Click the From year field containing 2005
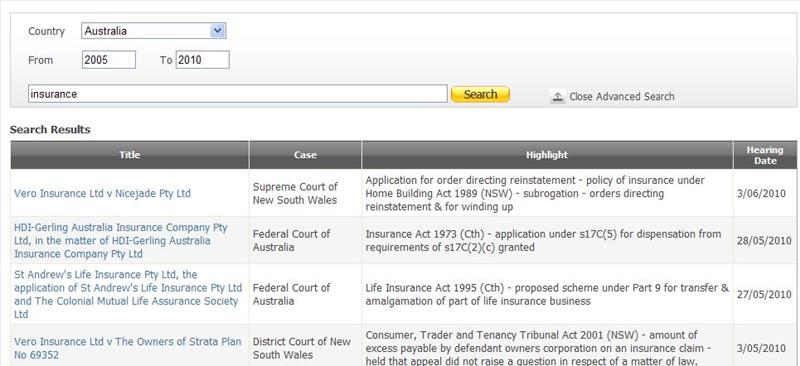 click(109, 60)
